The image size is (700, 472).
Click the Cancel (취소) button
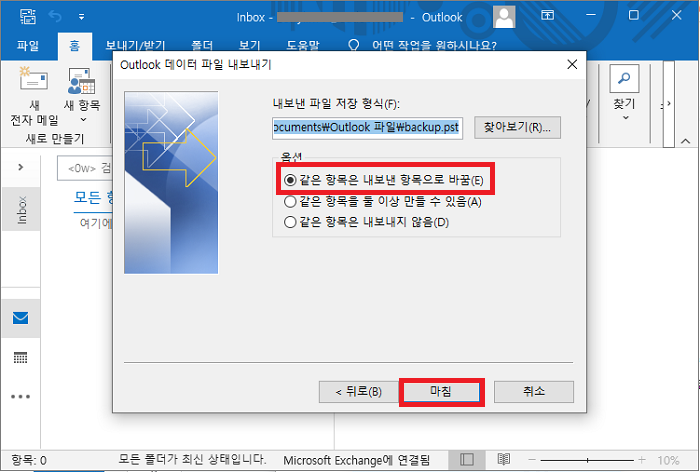coord(533,392)
